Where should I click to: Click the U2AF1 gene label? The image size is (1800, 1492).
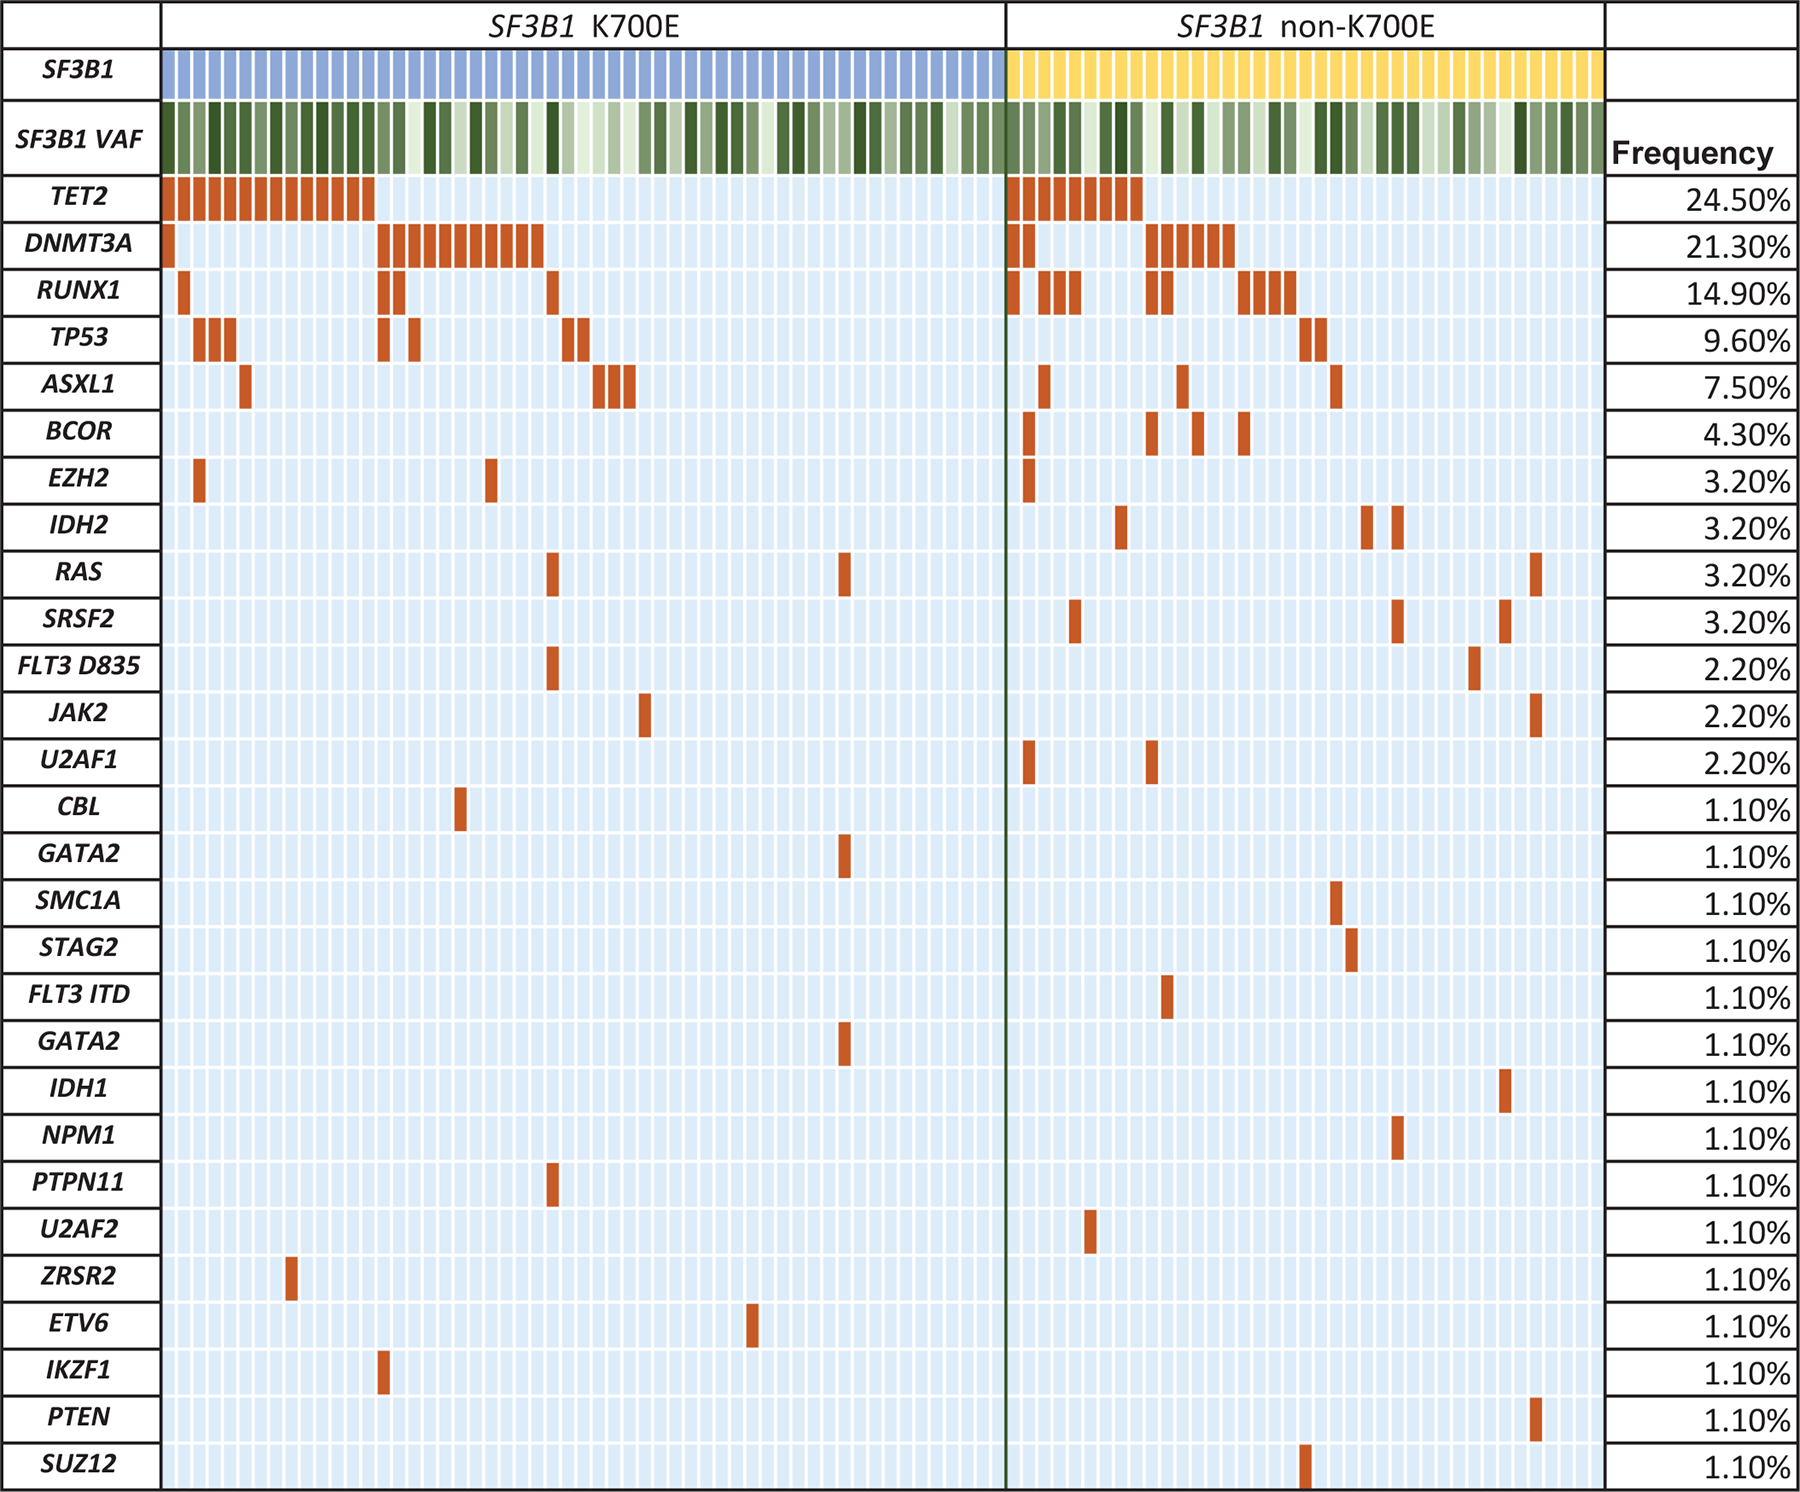[79, 760]
